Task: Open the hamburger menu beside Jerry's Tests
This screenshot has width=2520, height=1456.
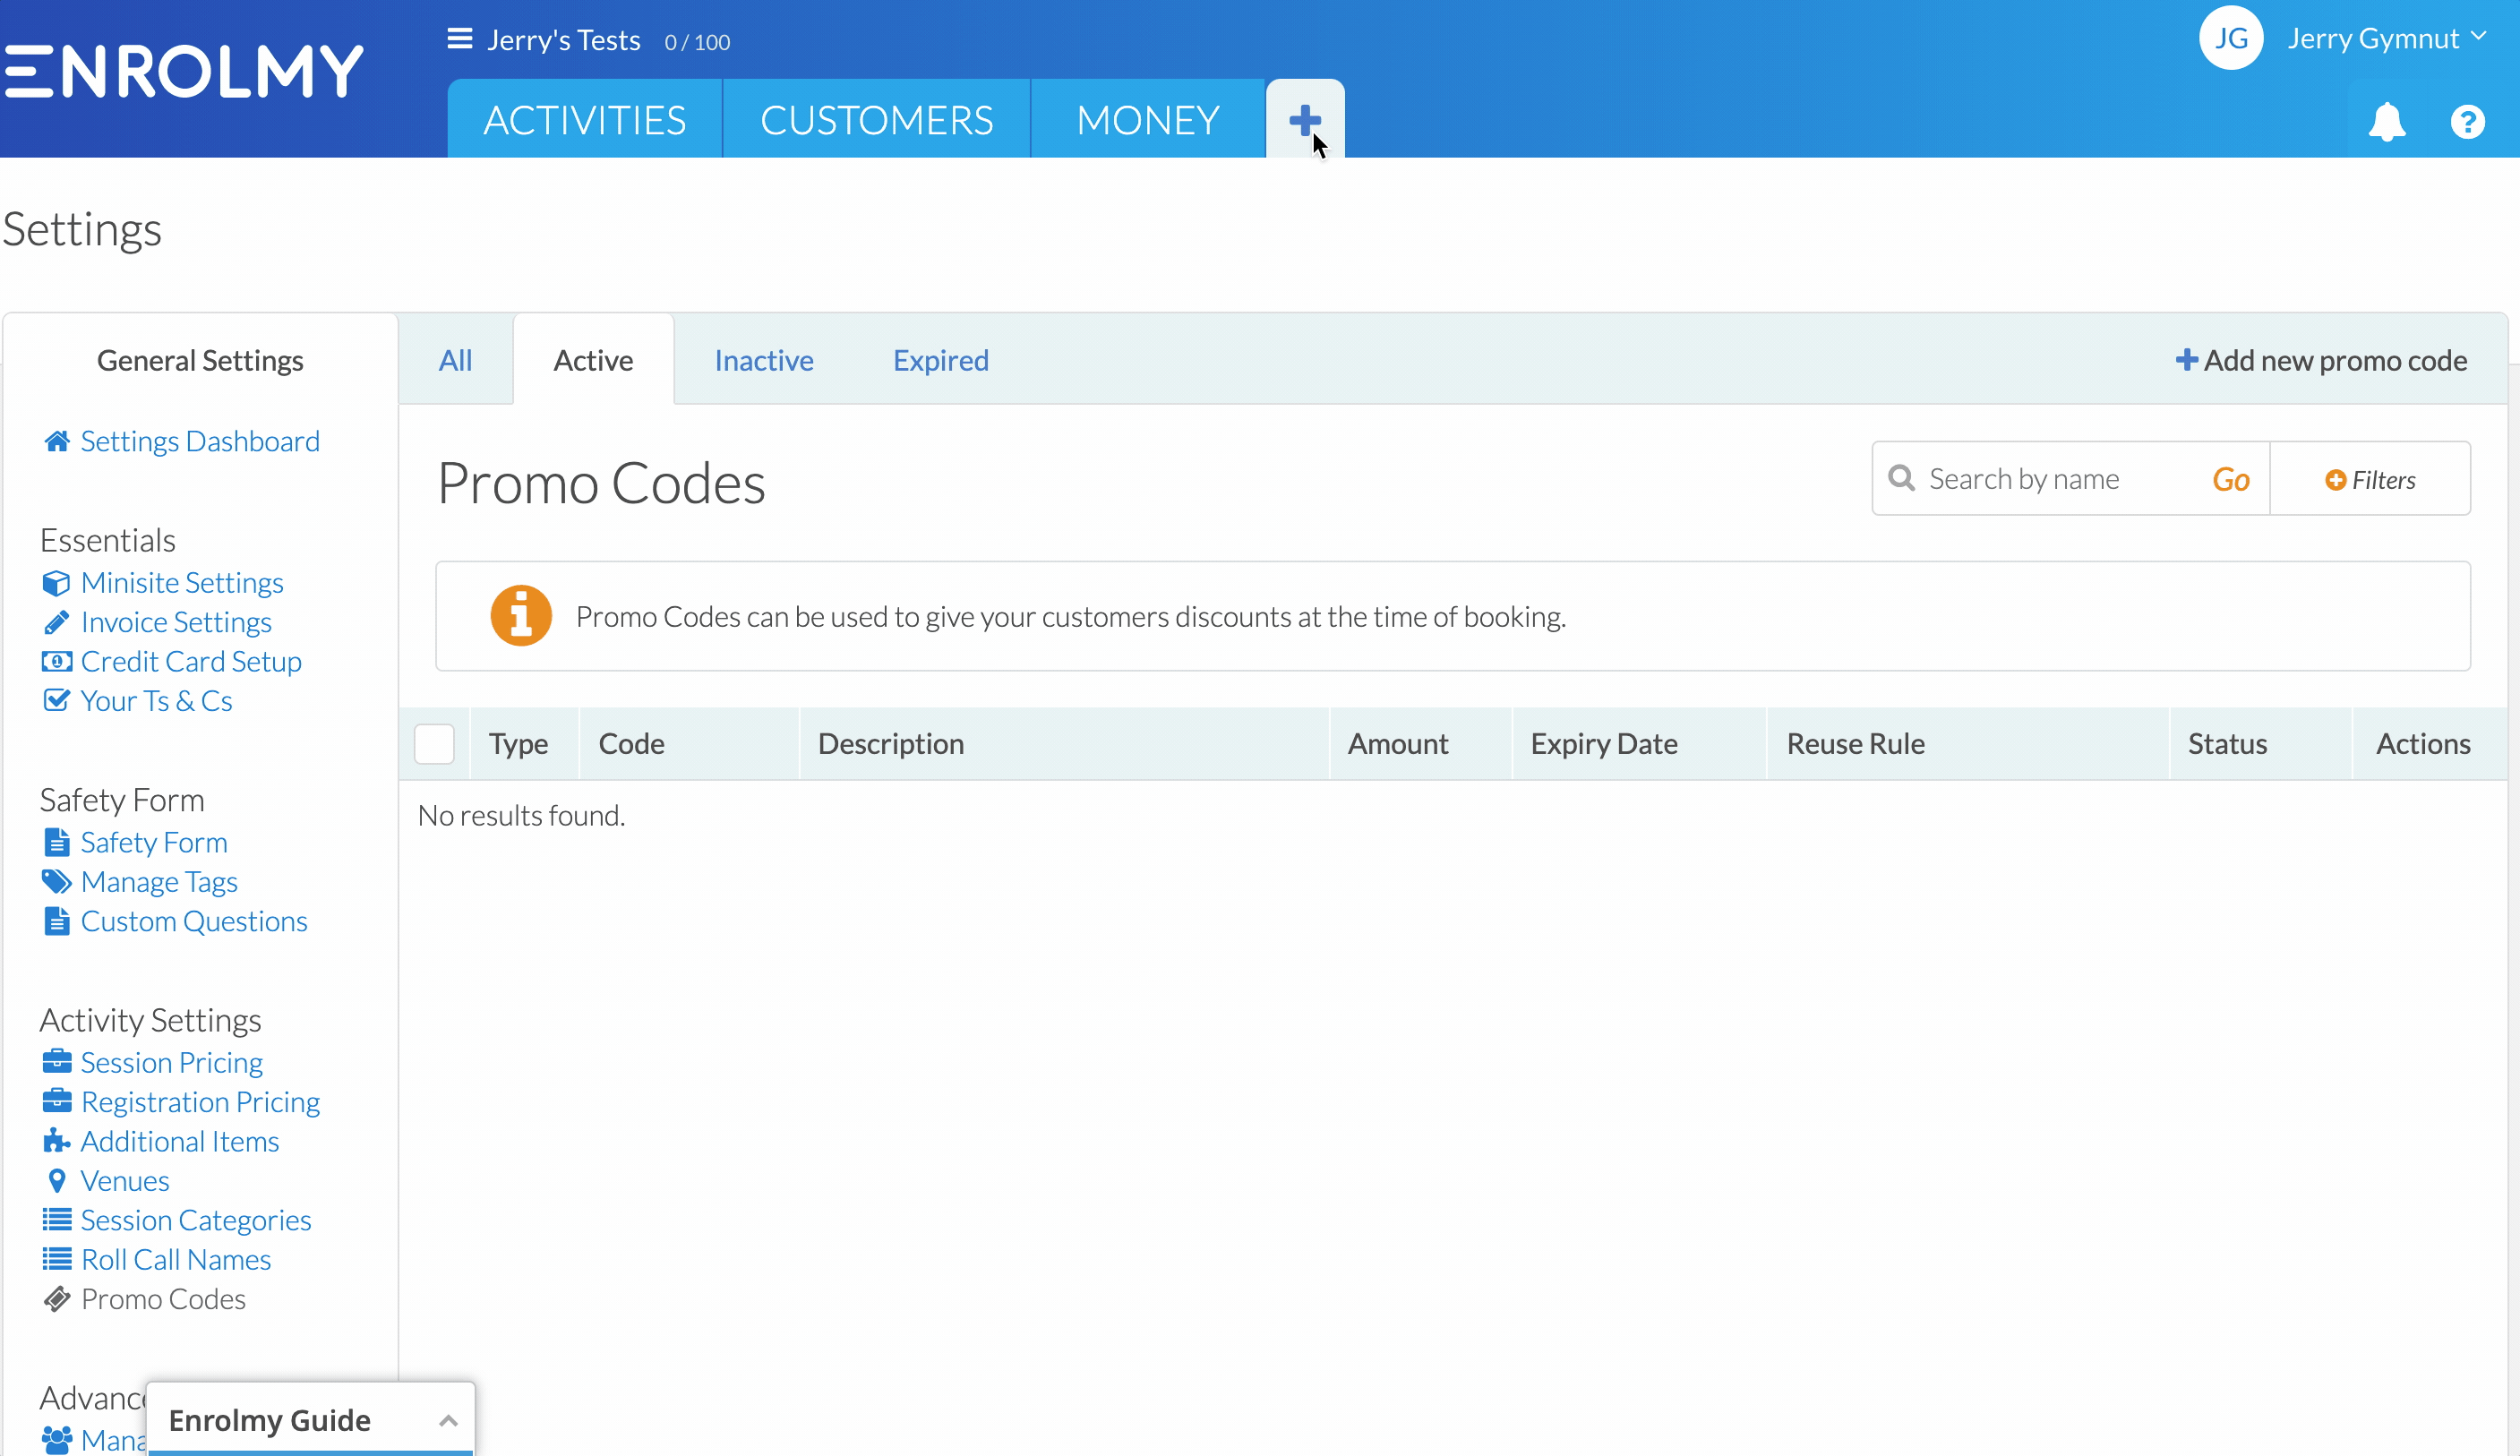Action: 459,39
